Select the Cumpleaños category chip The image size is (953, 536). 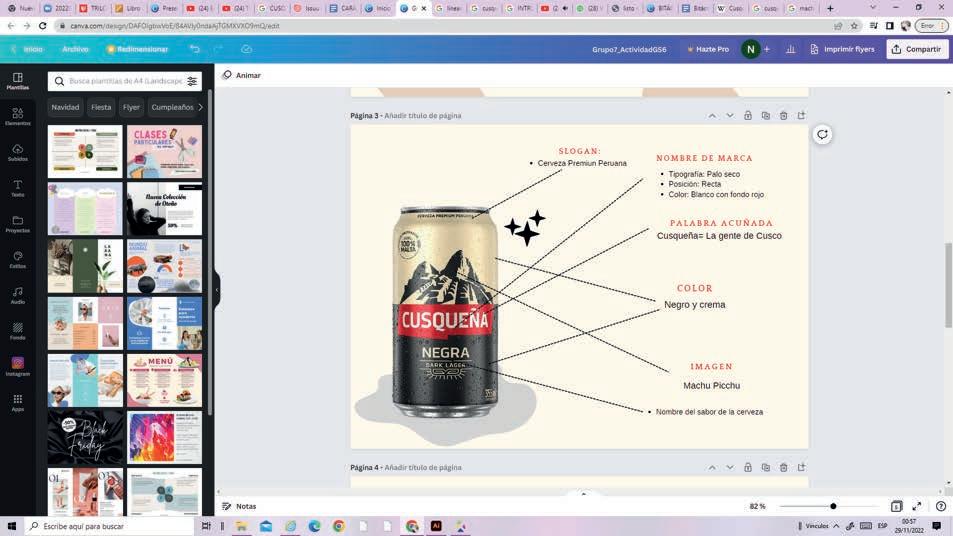tap(172, 107)
